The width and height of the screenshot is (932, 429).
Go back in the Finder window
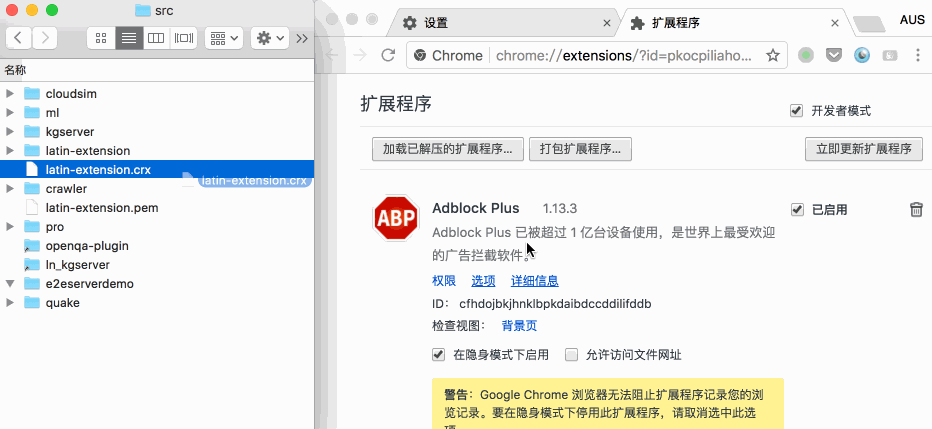(18, 38)
